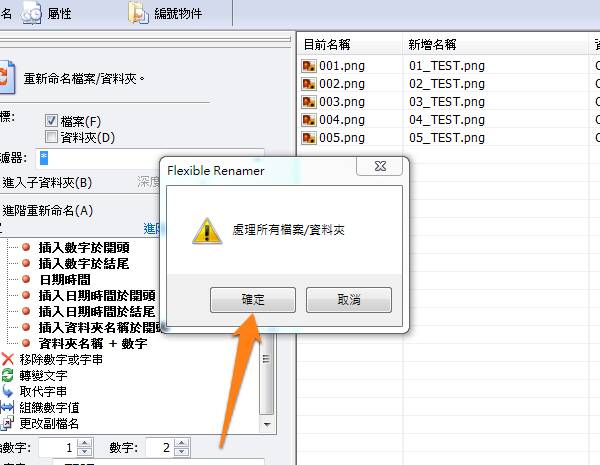Select file 001.png in the list
Viewport: 600px width, 465px height.
click(x=342, y=66)
